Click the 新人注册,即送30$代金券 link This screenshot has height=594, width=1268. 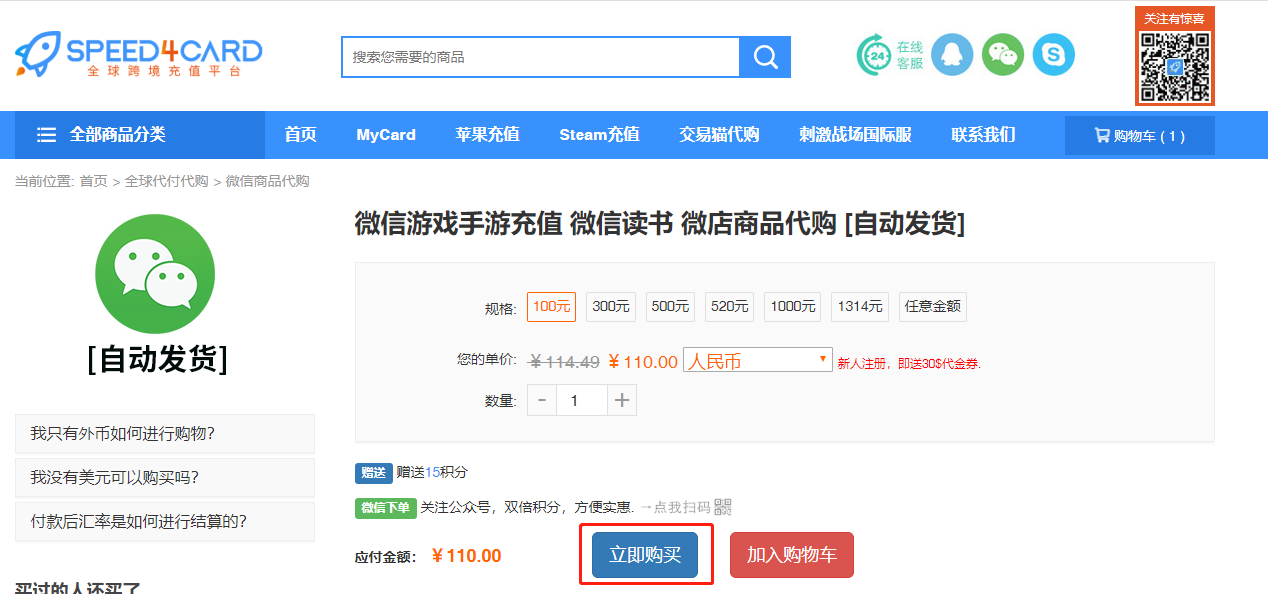909,364
